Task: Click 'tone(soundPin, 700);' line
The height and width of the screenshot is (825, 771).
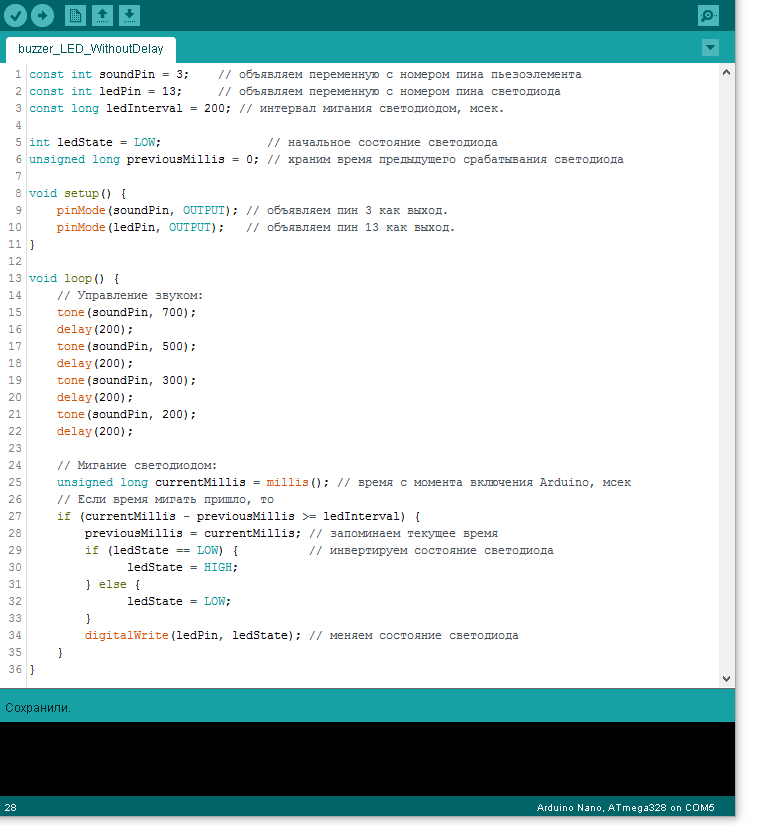Action: pos(126,312)
